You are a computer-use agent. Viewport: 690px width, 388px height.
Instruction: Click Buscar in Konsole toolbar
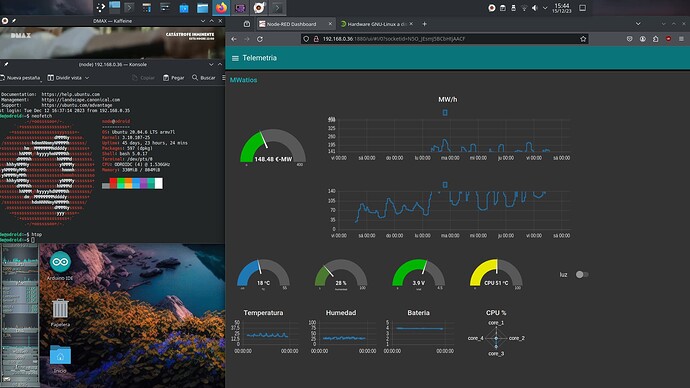(x=204, y=77)
